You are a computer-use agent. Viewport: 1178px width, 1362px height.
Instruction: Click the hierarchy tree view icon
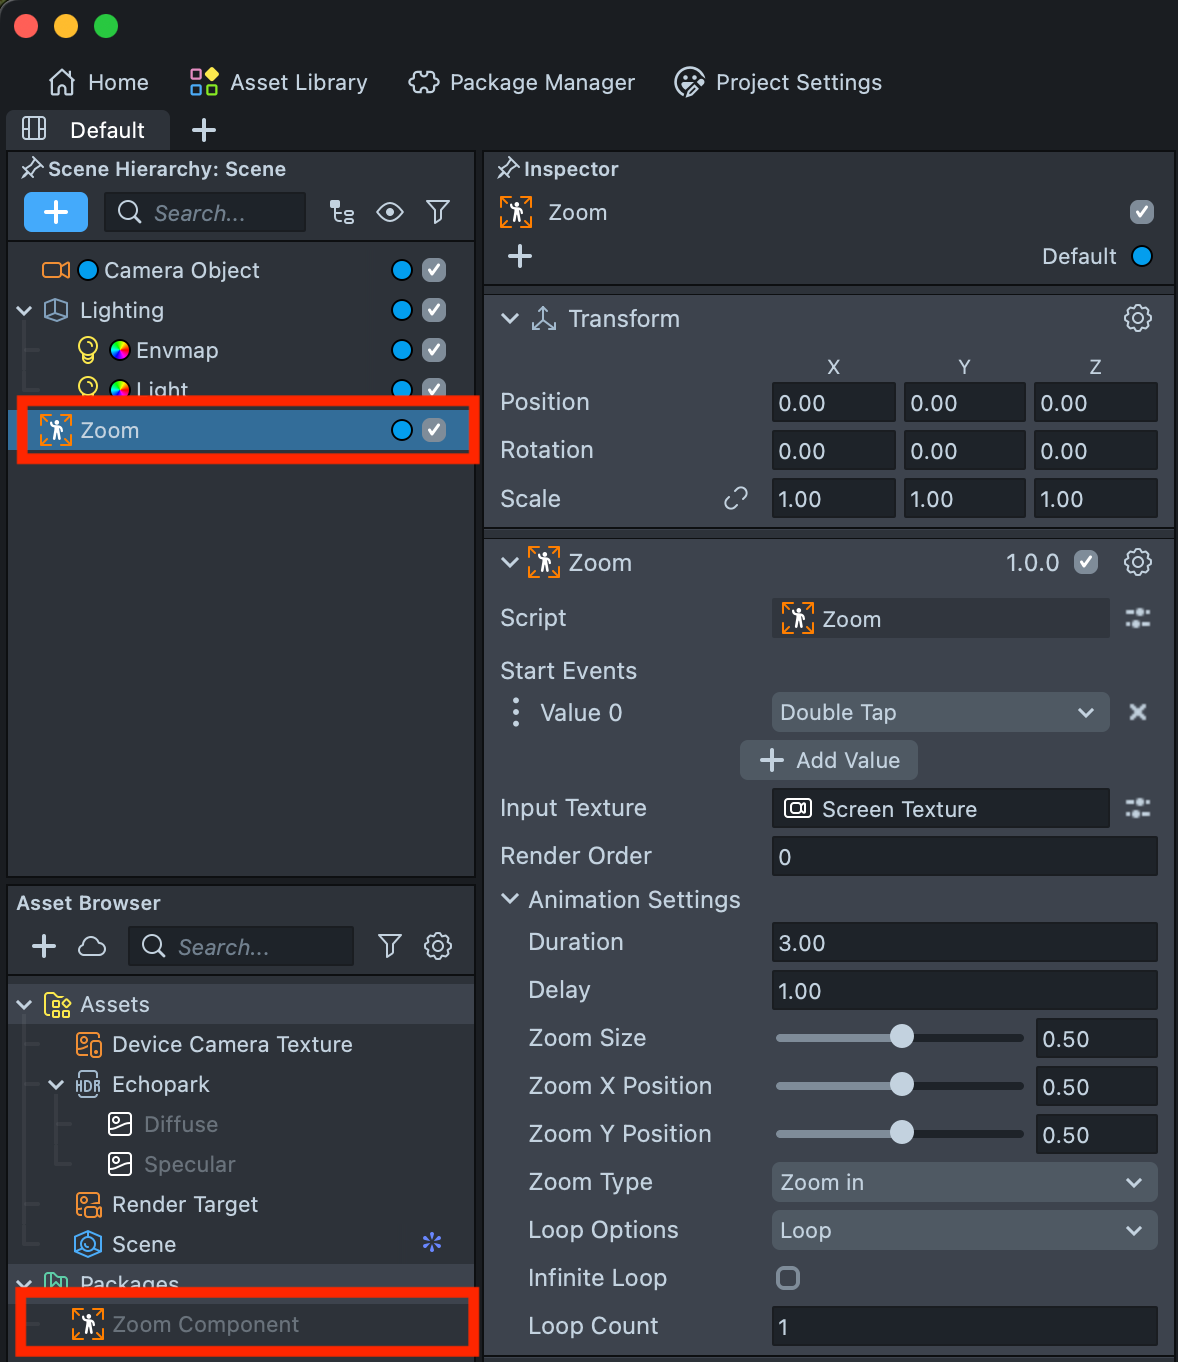(342, 212)
